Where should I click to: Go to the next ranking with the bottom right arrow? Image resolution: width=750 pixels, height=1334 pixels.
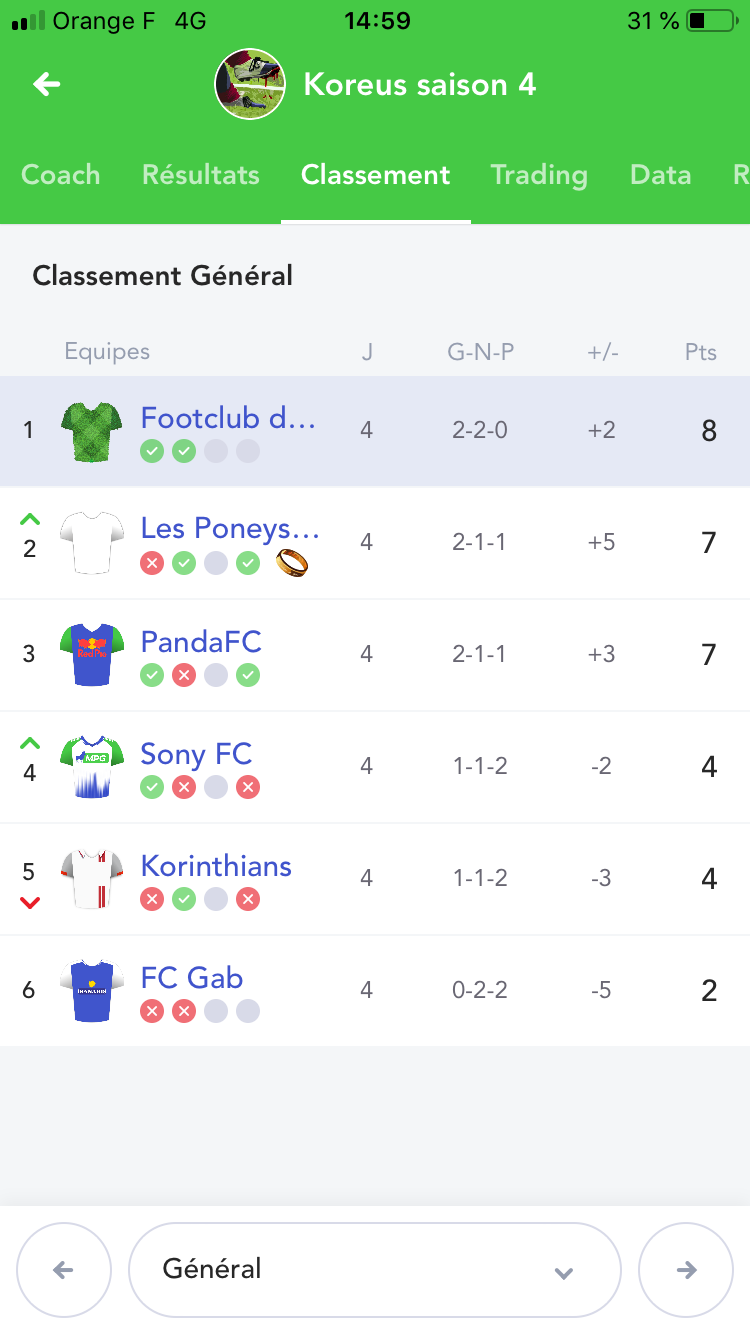coord(686,1270)
